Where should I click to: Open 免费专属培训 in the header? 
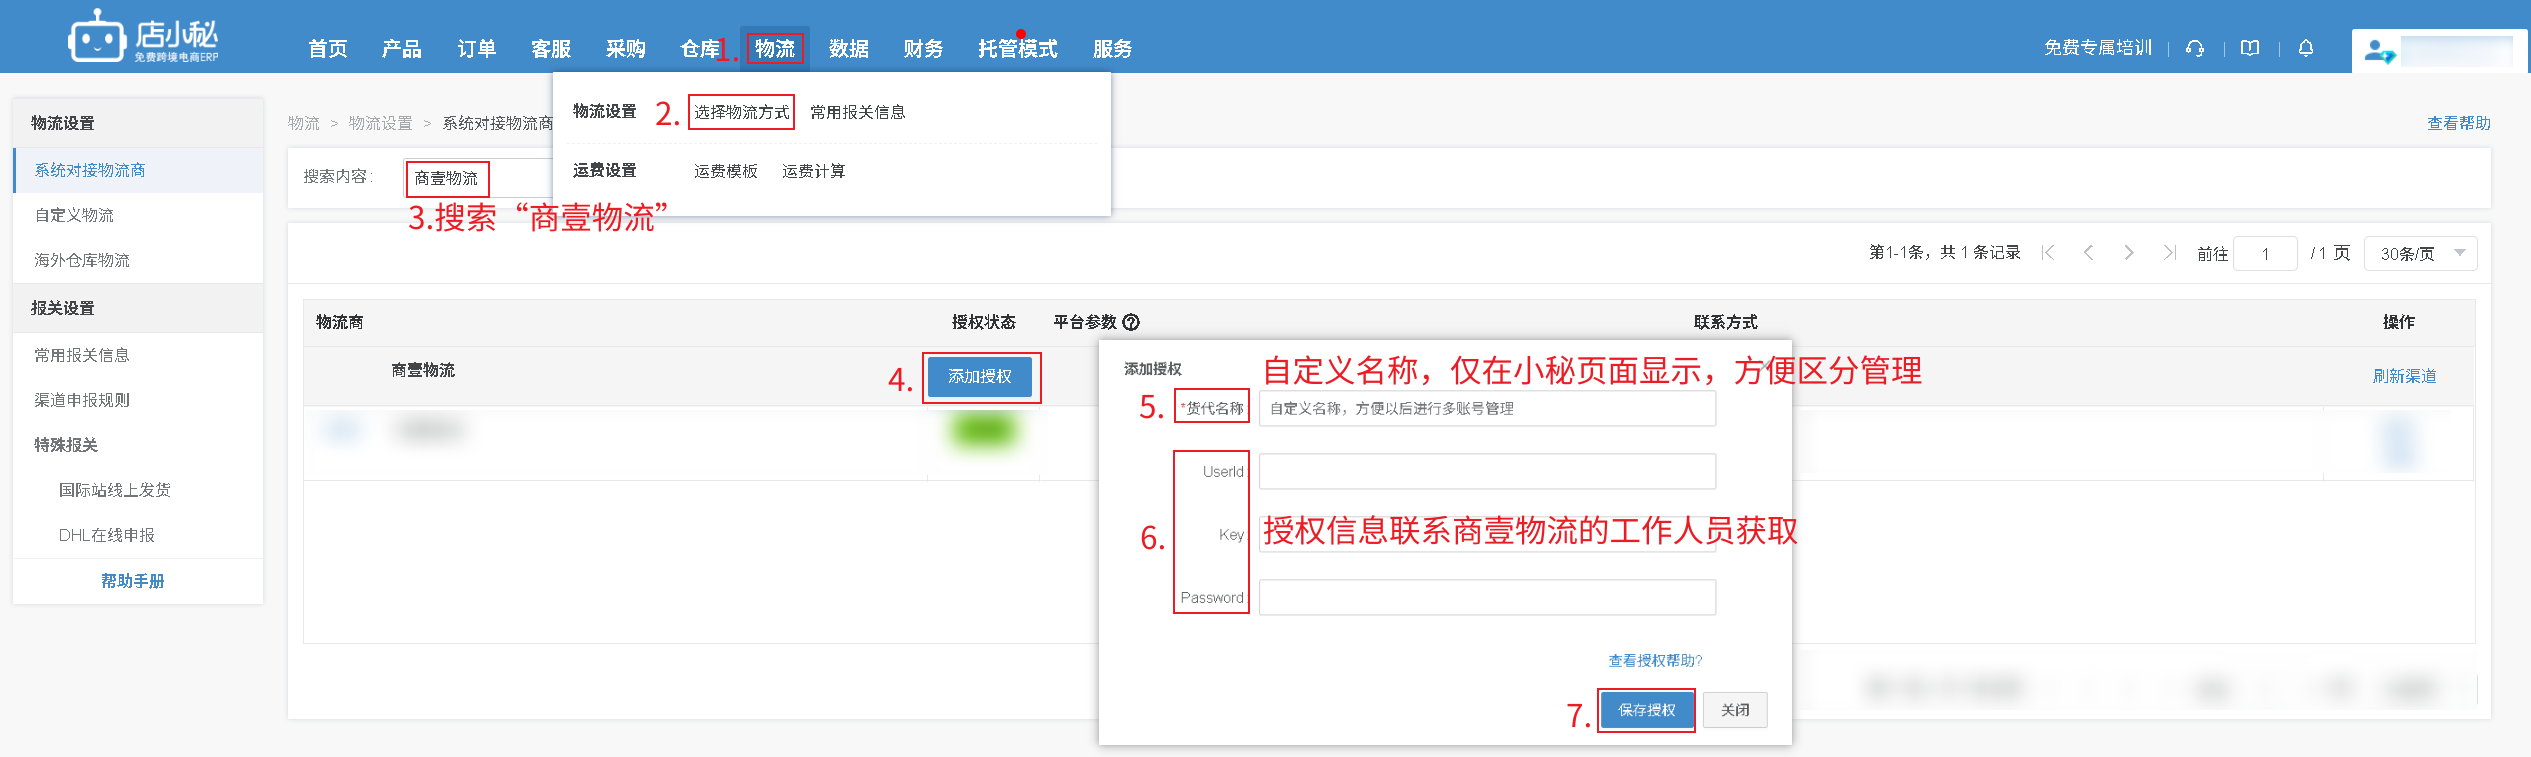(2098, 48)
